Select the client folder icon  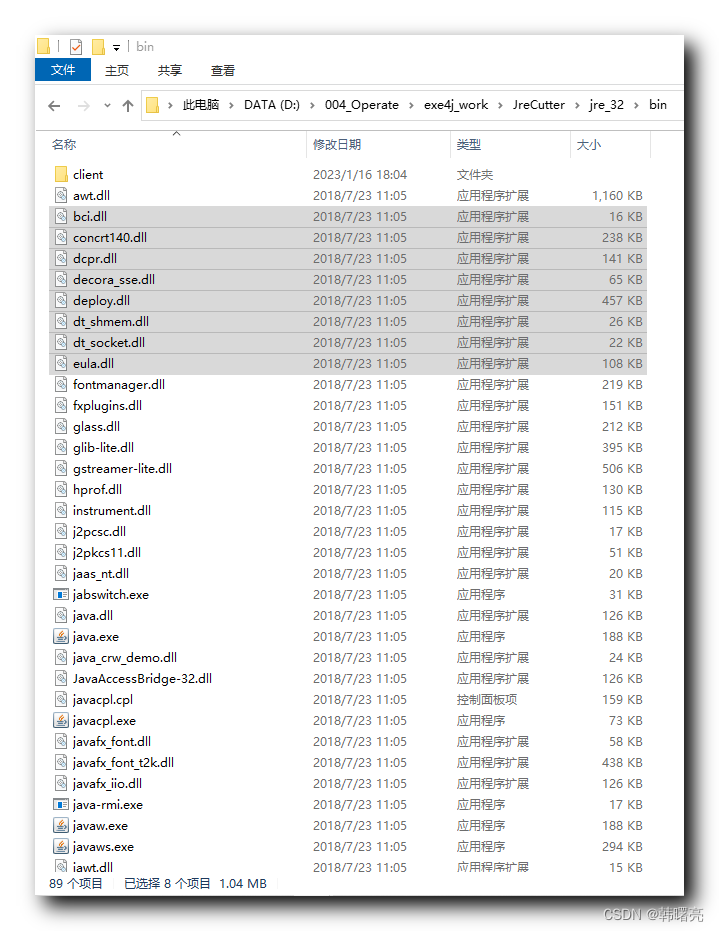point(61,175)
